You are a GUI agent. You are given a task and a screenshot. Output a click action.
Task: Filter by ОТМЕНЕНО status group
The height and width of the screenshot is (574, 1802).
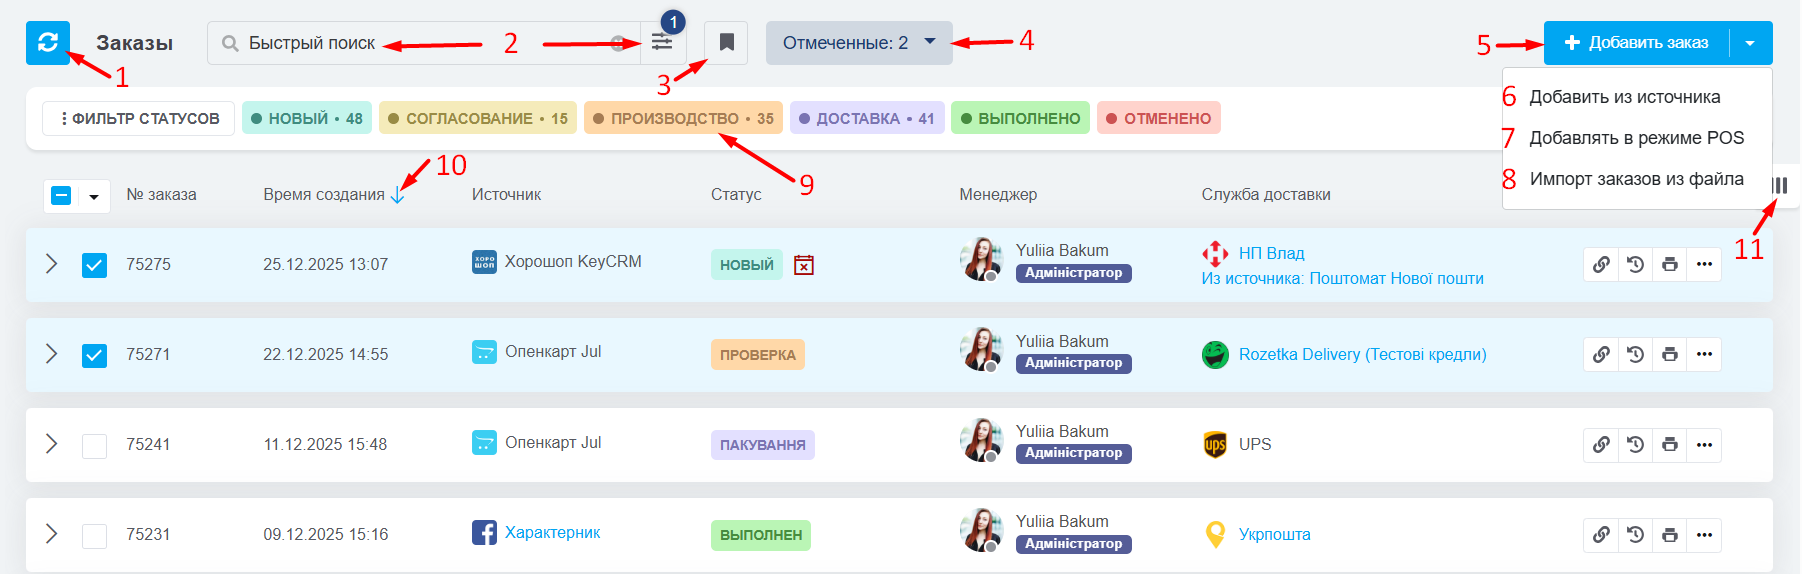point(1158,118)
